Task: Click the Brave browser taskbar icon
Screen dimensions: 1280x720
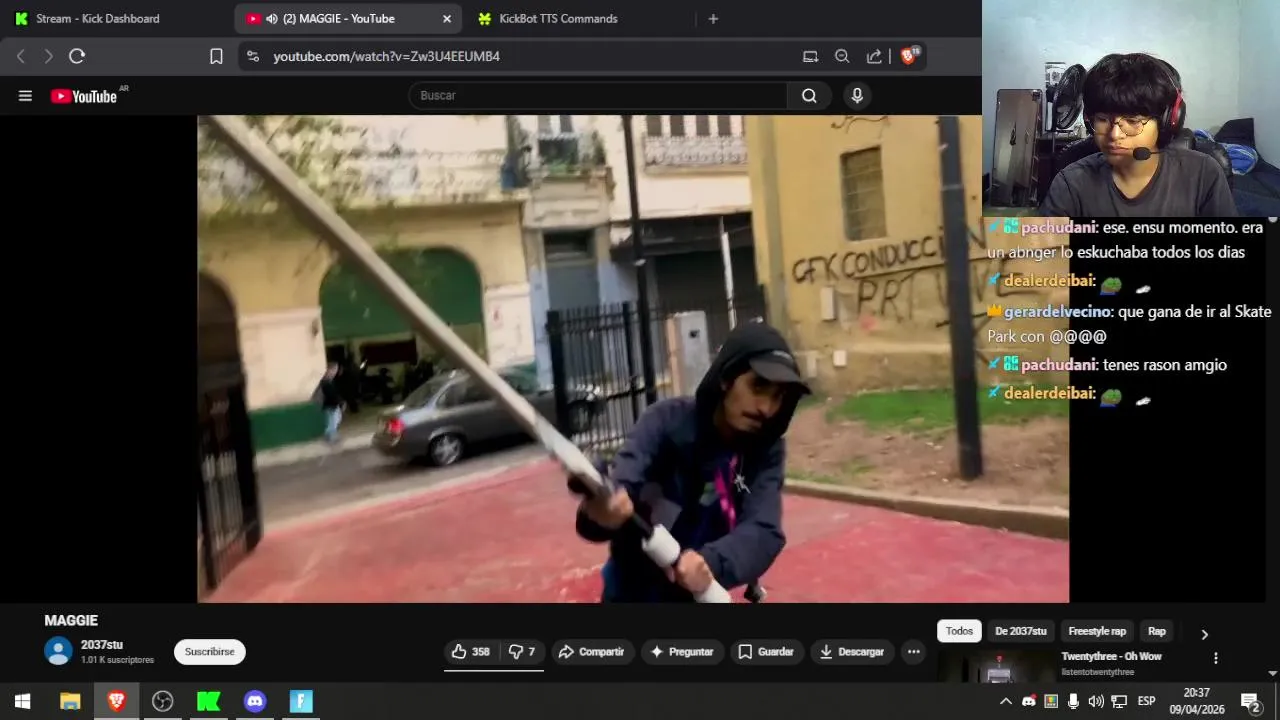Action: coord(116,702)
